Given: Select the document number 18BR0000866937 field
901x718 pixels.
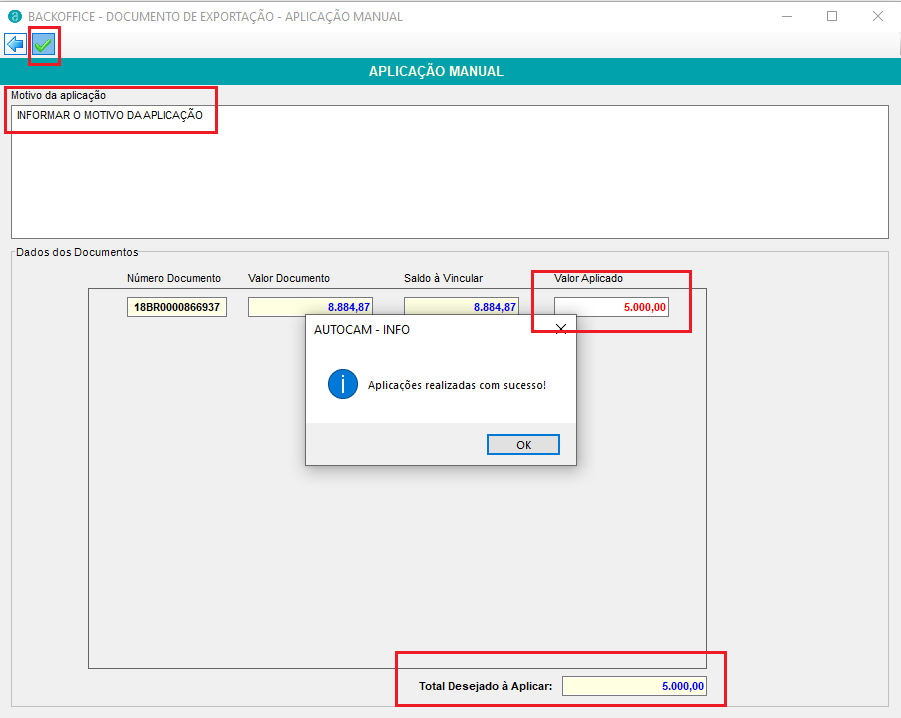Looking at the screenshot, I should tap(177, 308).
